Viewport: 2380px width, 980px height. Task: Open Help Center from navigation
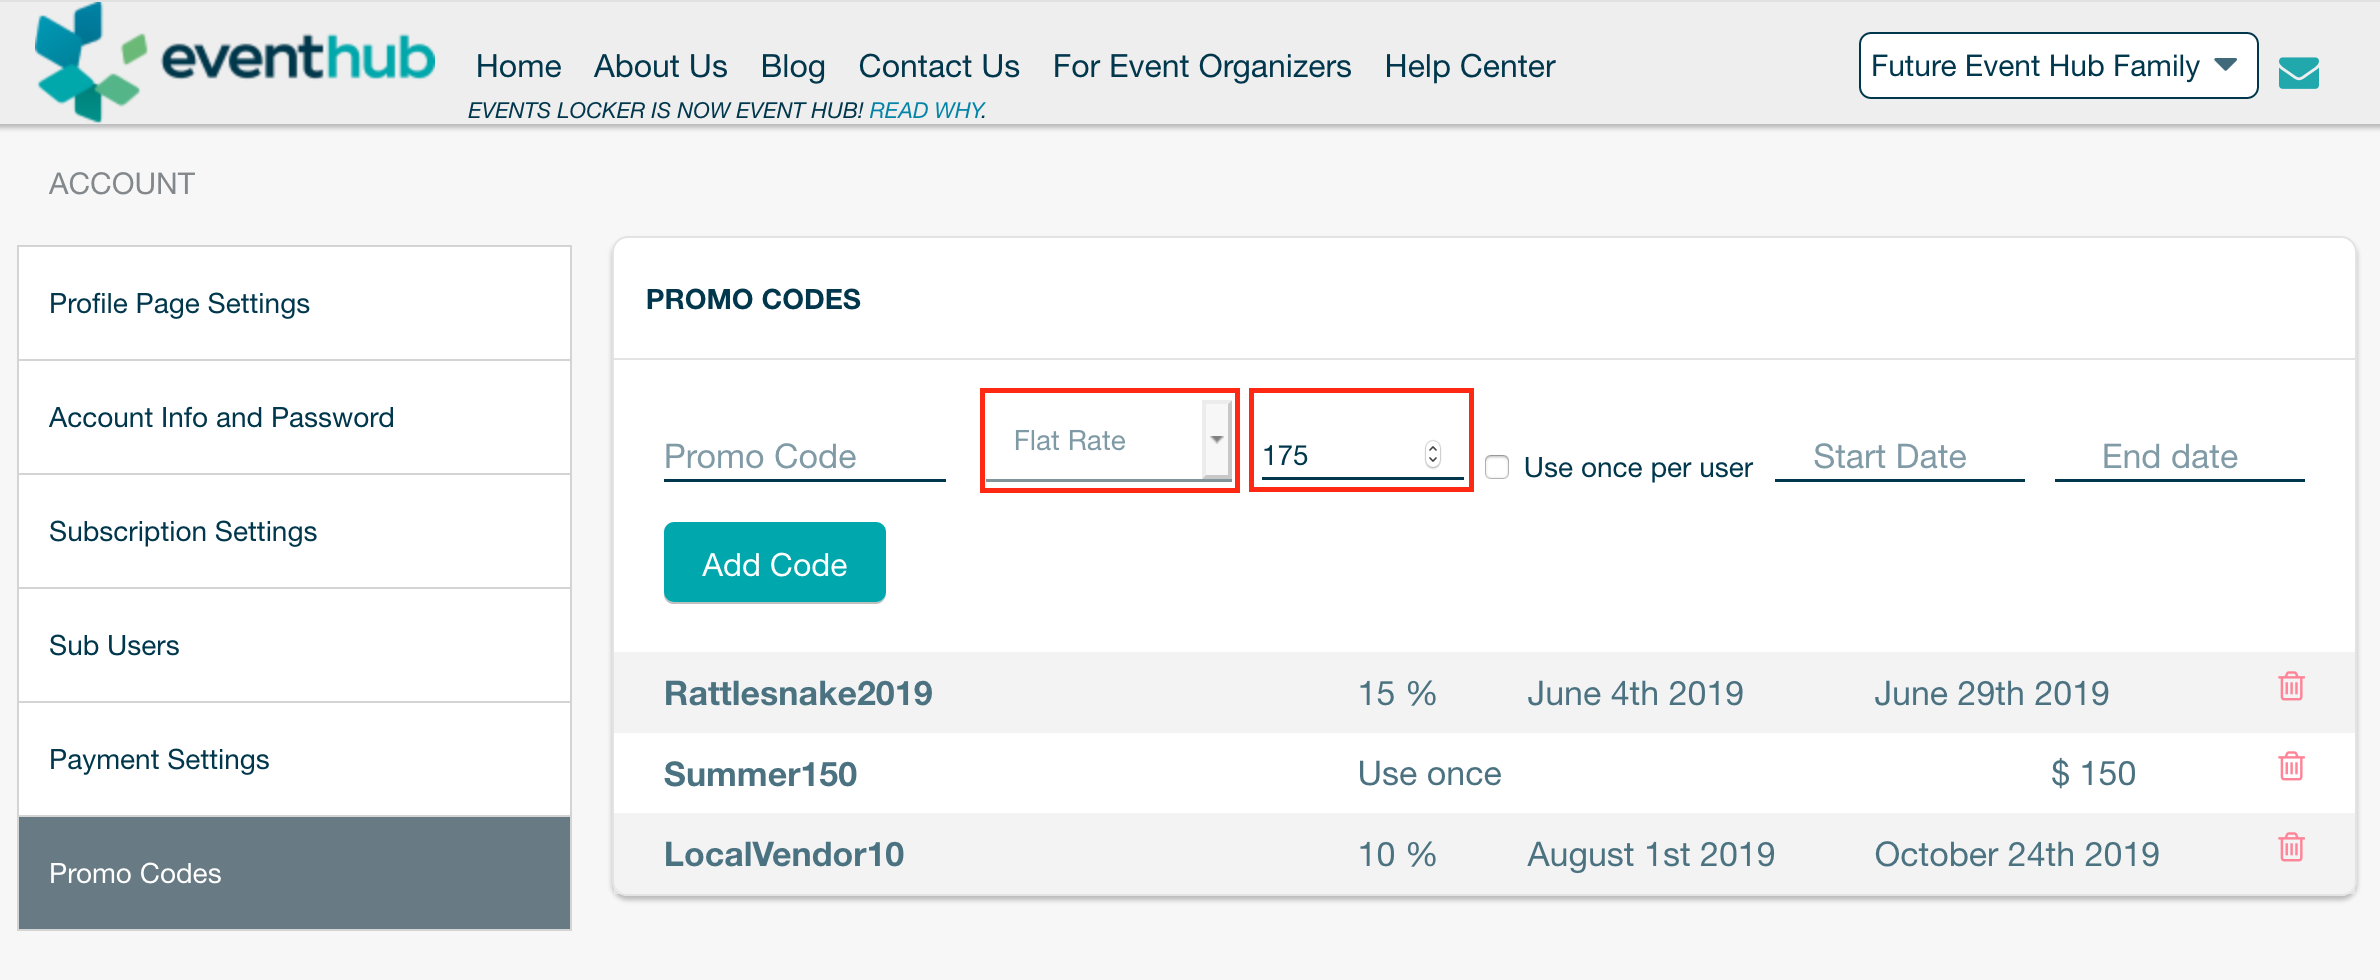click(1469, 66)
